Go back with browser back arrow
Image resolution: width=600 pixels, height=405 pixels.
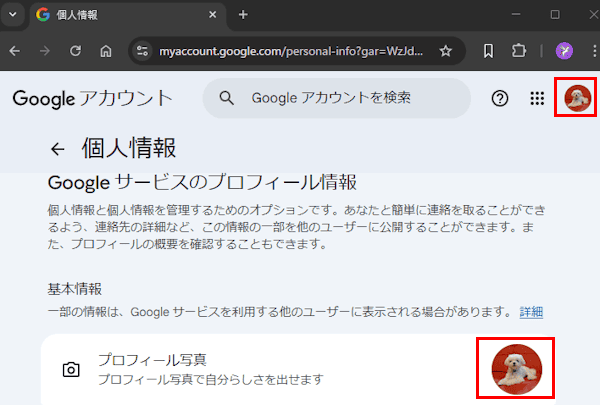coord(15,51)
